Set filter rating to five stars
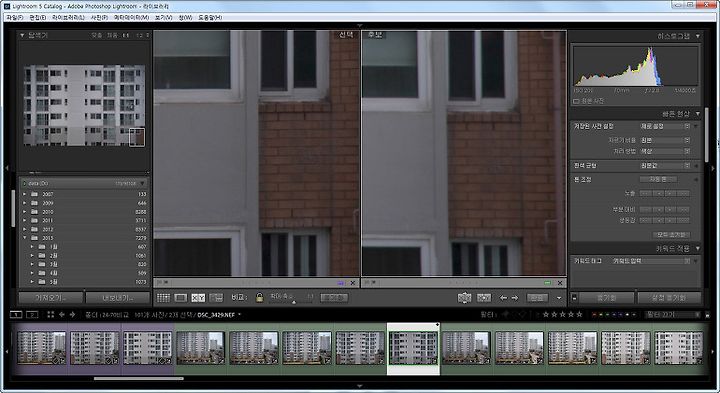Image resolution: width=720 pixels, height=393 pixels. tap(579, 314)
